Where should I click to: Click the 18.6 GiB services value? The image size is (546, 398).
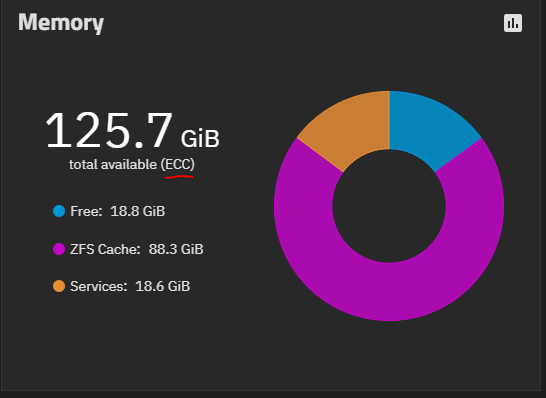[x=162, y=286]
